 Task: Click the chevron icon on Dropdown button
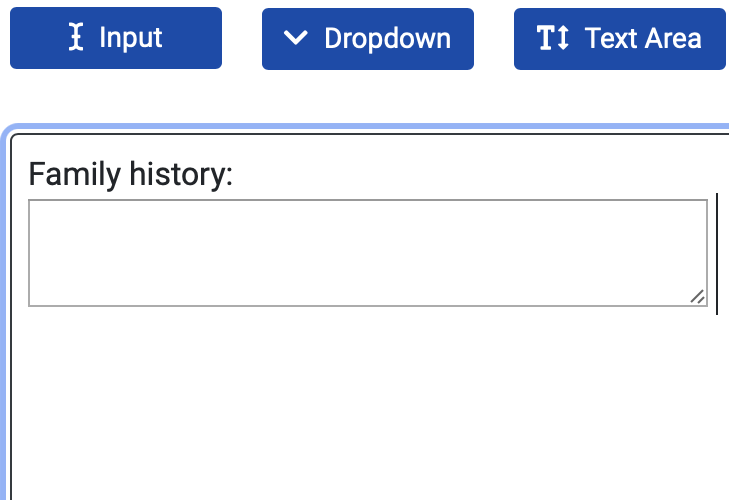point(296,38)
